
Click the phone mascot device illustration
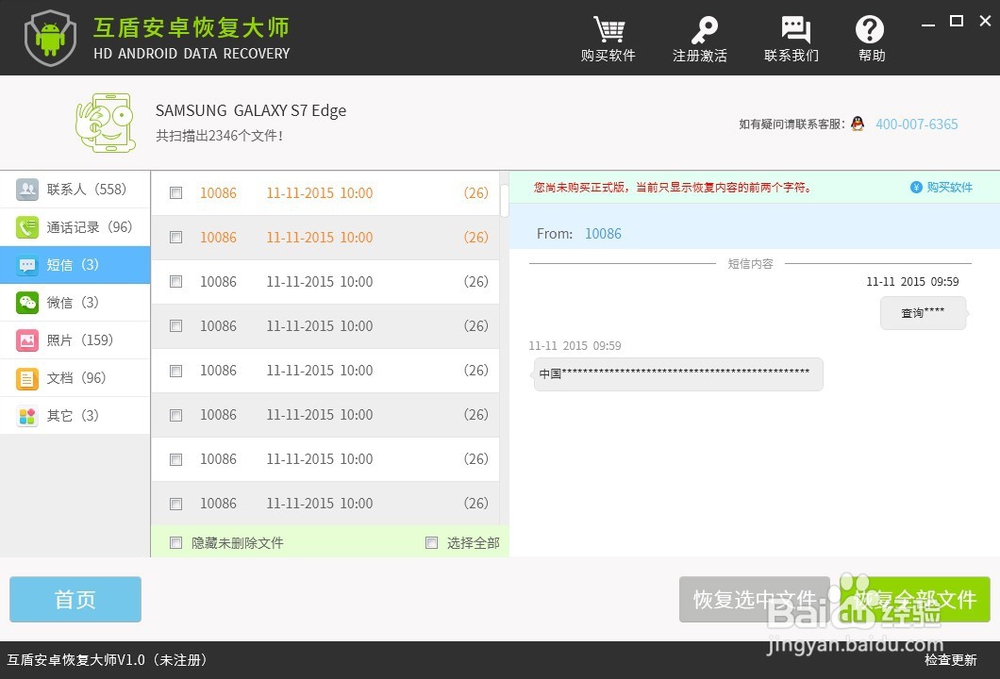coord(105,122)
